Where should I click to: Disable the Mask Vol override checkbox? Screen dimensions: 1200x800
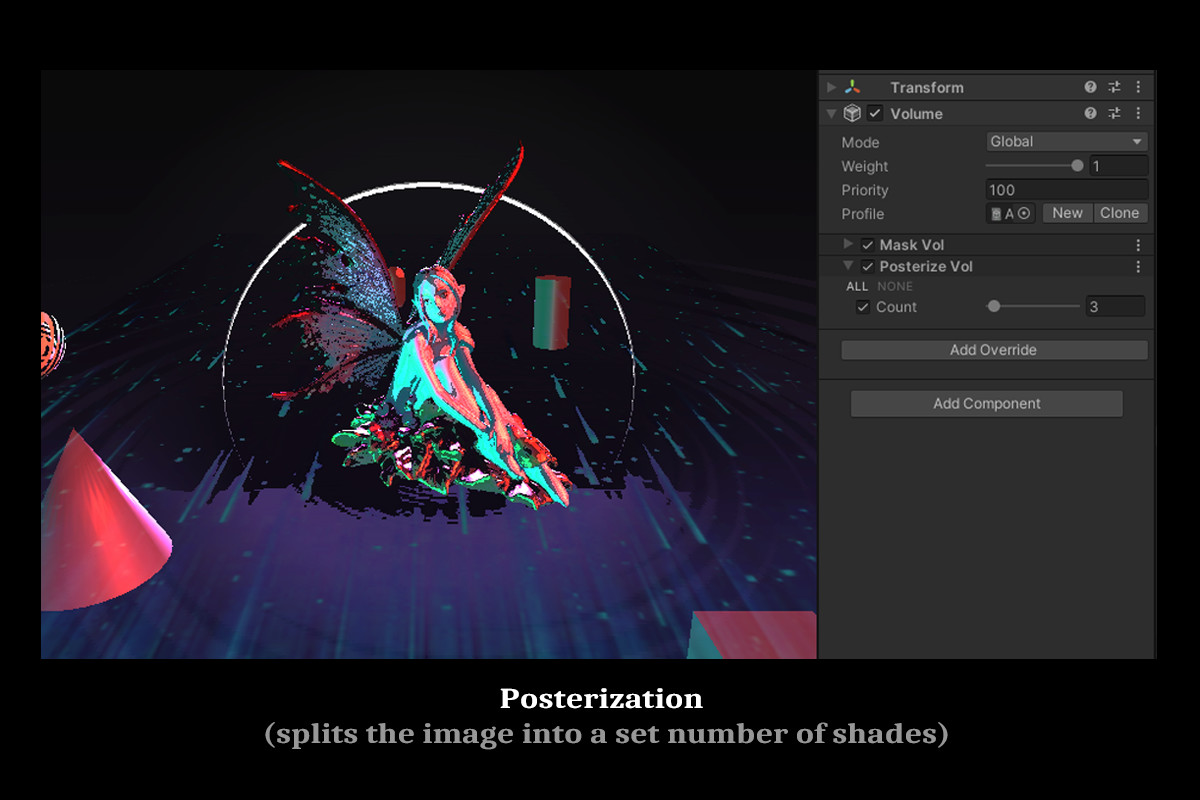[x=866, y=244]
